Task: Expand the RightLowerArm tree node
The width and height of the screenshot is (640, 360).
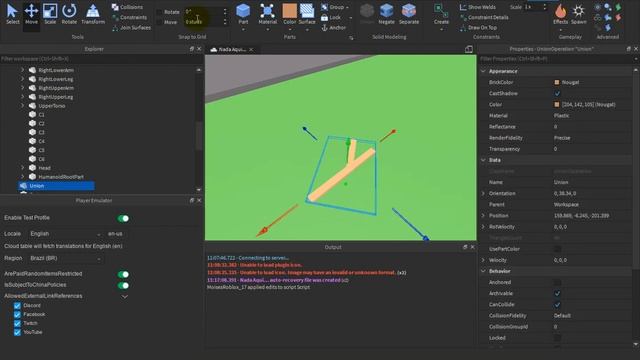Action: pyautogui.click(x=22, y=70)
